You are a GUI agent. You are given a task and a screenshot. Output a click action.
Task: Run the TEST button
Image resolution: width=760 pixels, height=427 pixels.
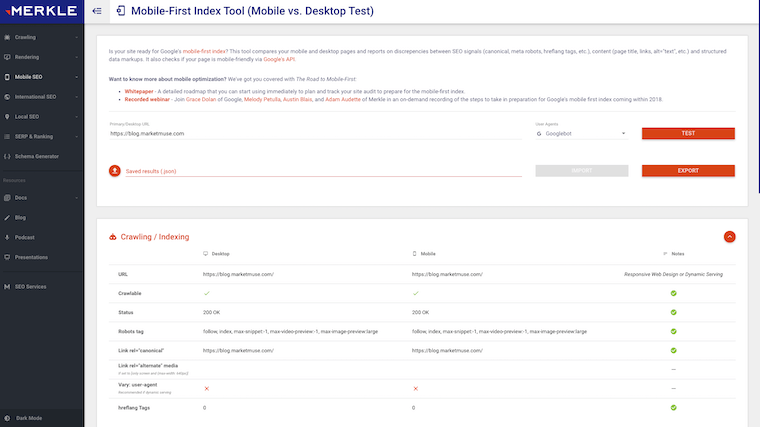pyautogui.click(x=688, y=133)
